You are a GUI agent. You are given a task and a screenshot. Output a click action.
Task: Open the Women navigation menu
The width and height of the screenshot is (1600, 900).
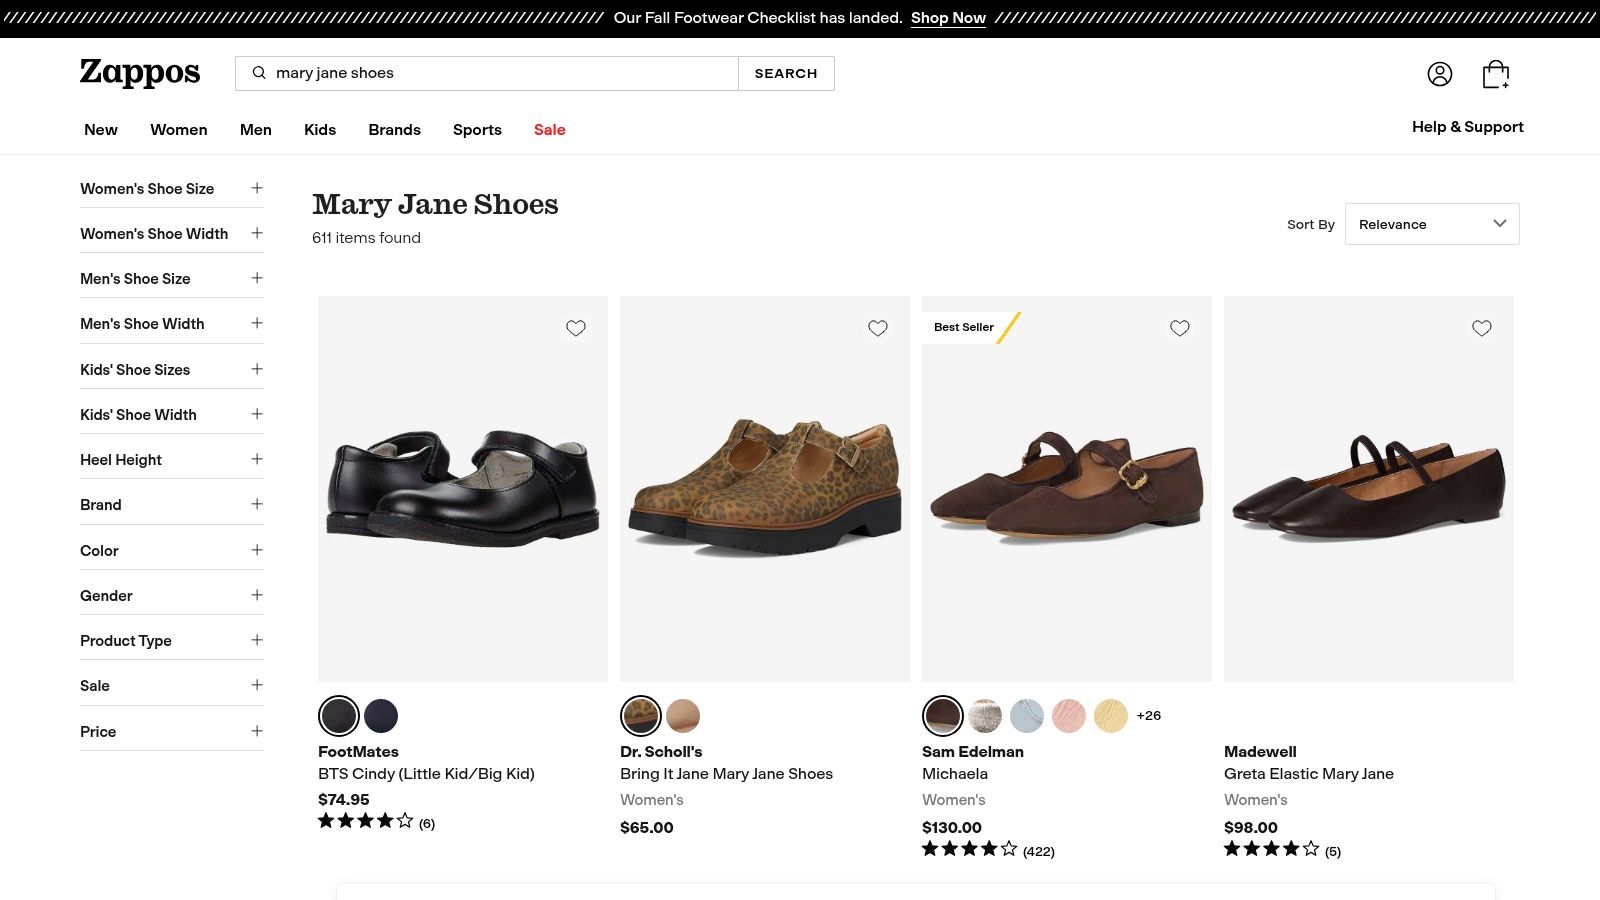[179, 130]
